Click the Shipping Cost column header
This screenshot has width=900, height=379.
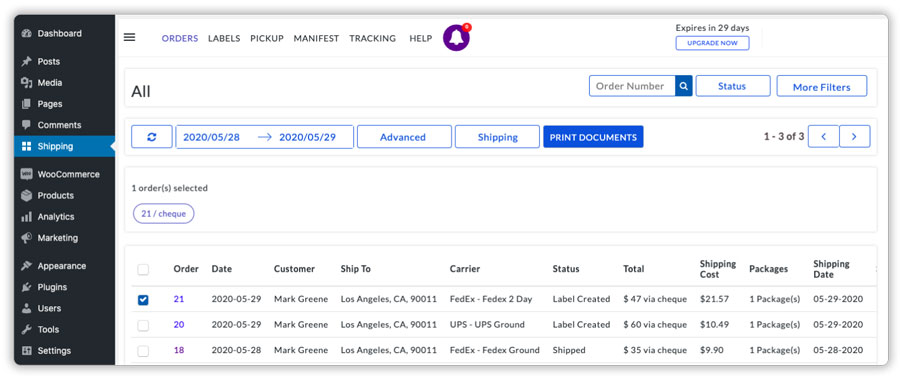717,269
